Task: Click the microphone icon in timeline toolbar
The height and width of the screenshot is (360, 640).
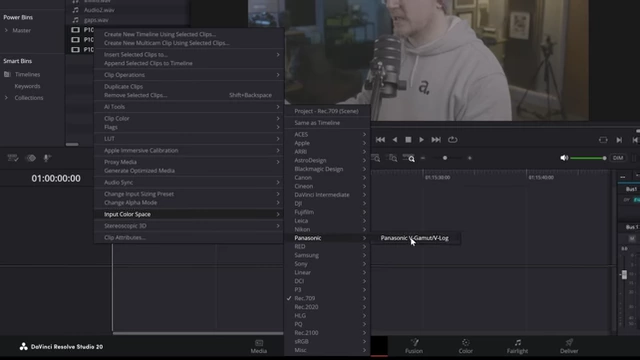Action: [x=47, y=158]
